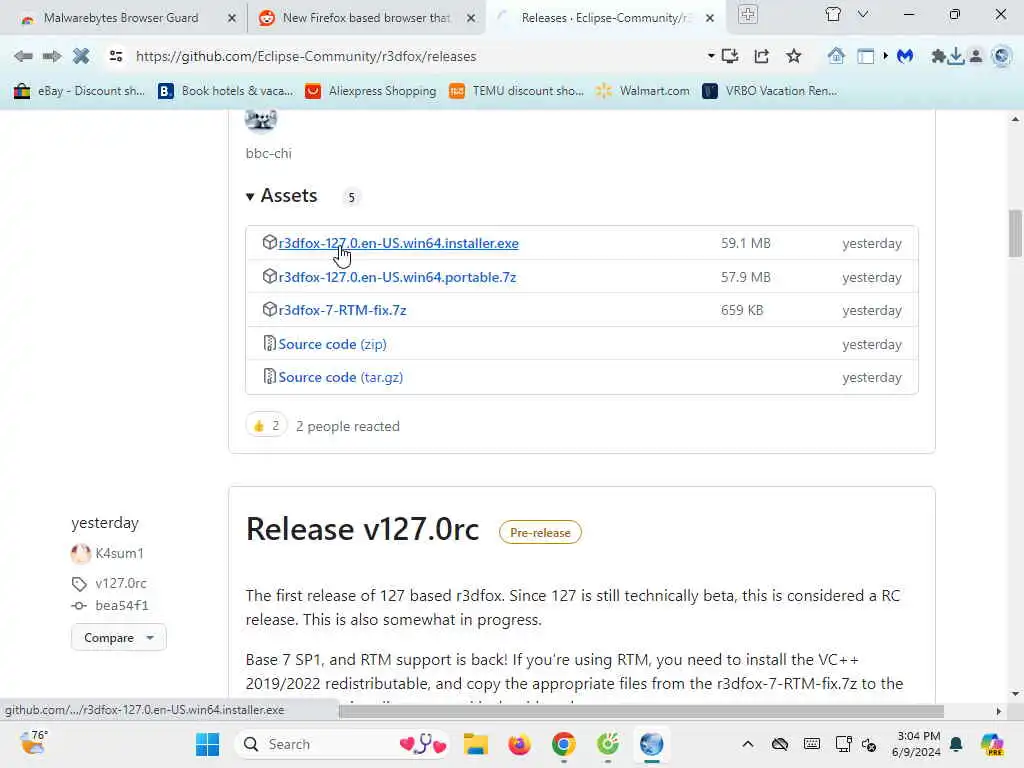Click the vertical scrollbar thumb

pos(1015,233)
